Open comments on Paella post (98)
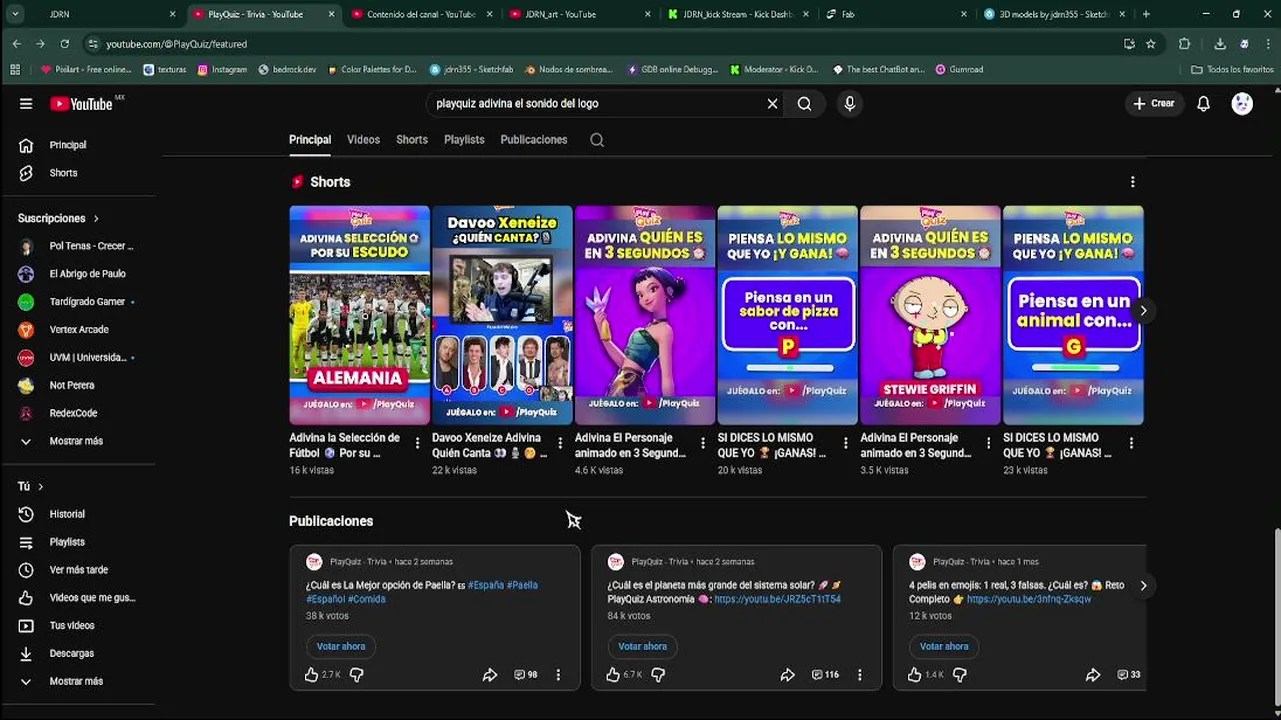 click(x=526, y=675)
